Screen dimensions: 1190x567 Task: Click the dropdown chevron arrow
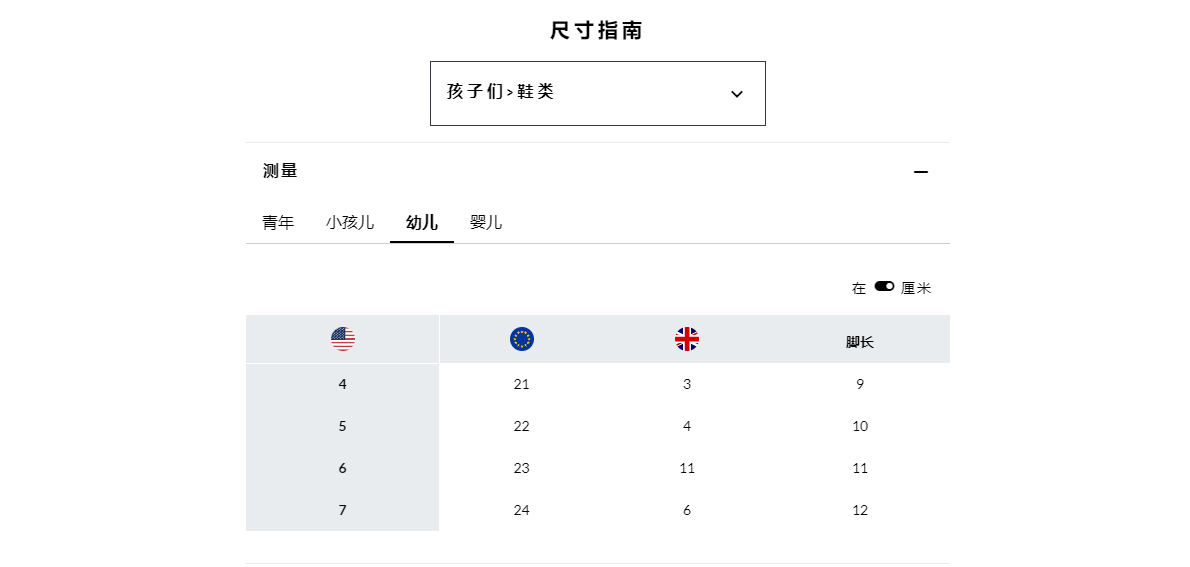[736, 94]
